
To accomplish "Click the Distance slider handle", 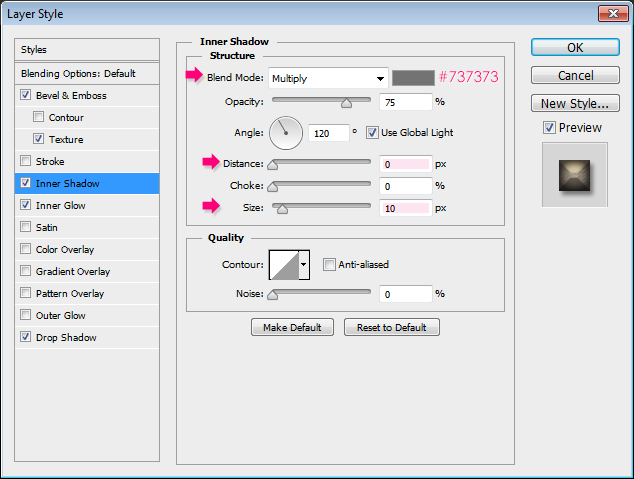I will 273,165.
